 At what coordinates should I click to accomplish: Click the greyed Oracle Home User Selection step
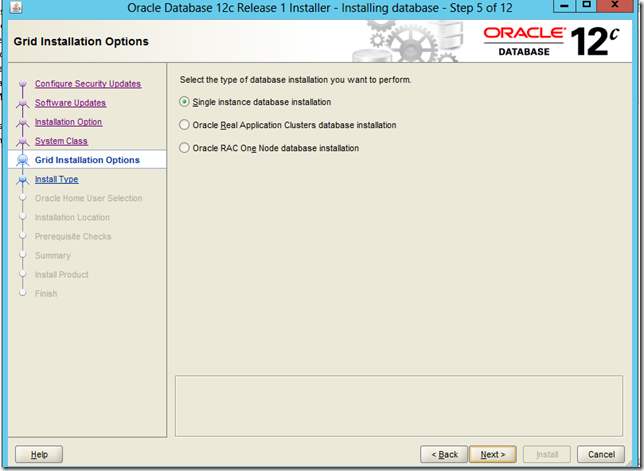89,198
